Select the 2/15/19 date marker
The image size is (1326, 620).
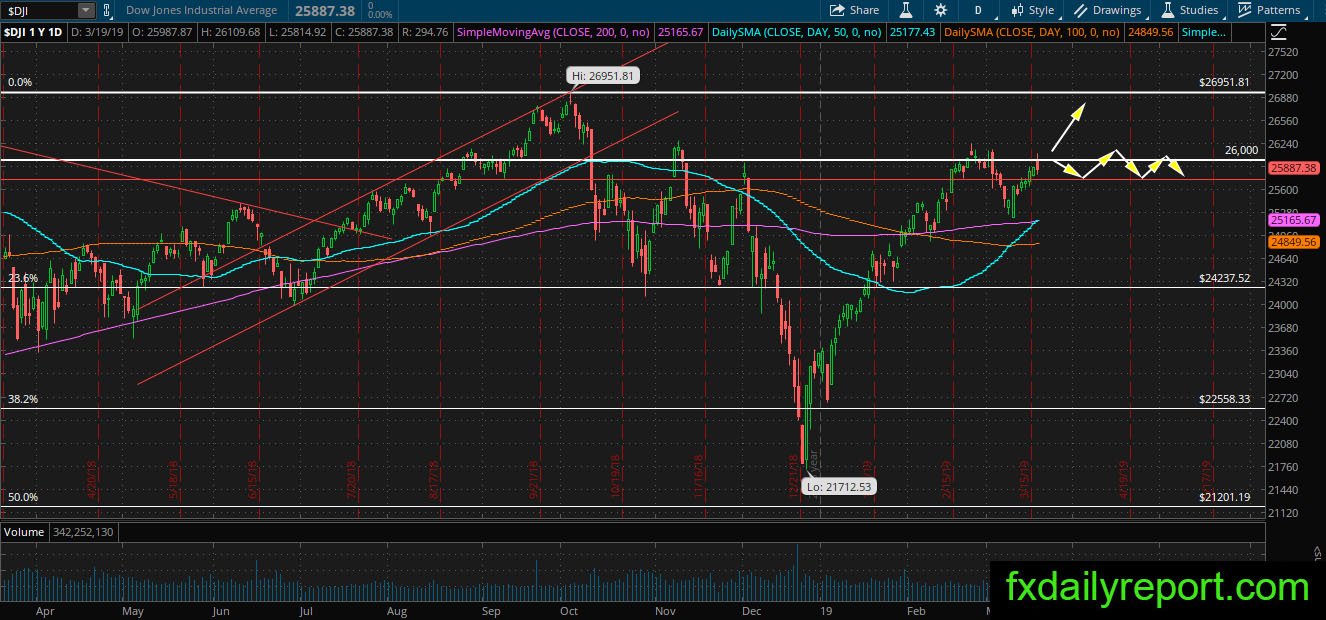(x=945, y=479)
